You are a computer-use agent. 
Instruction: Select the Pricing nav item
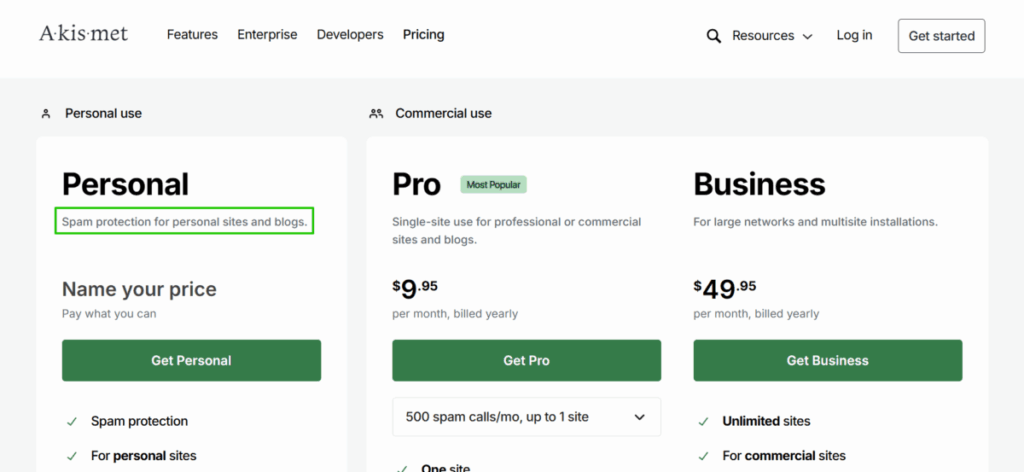[423, 35]
